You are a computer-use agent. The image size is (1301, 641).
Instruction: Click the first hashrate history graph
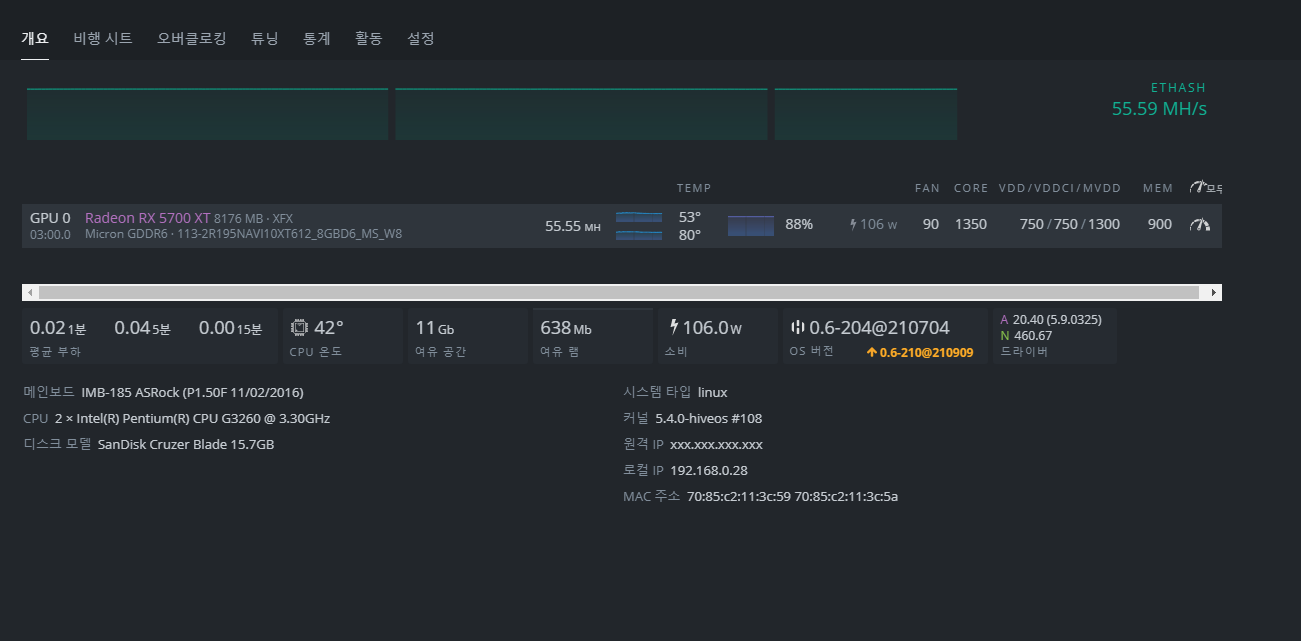point(207,114)
